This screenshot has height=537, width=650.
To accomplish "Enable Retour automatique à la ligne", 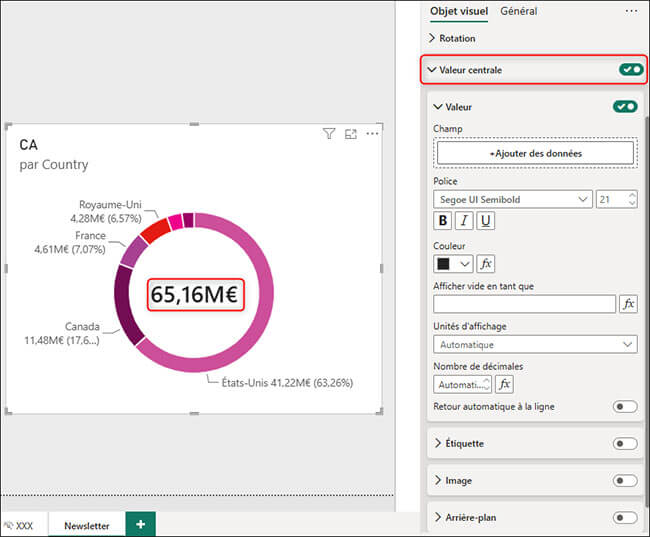I will 625,406.
